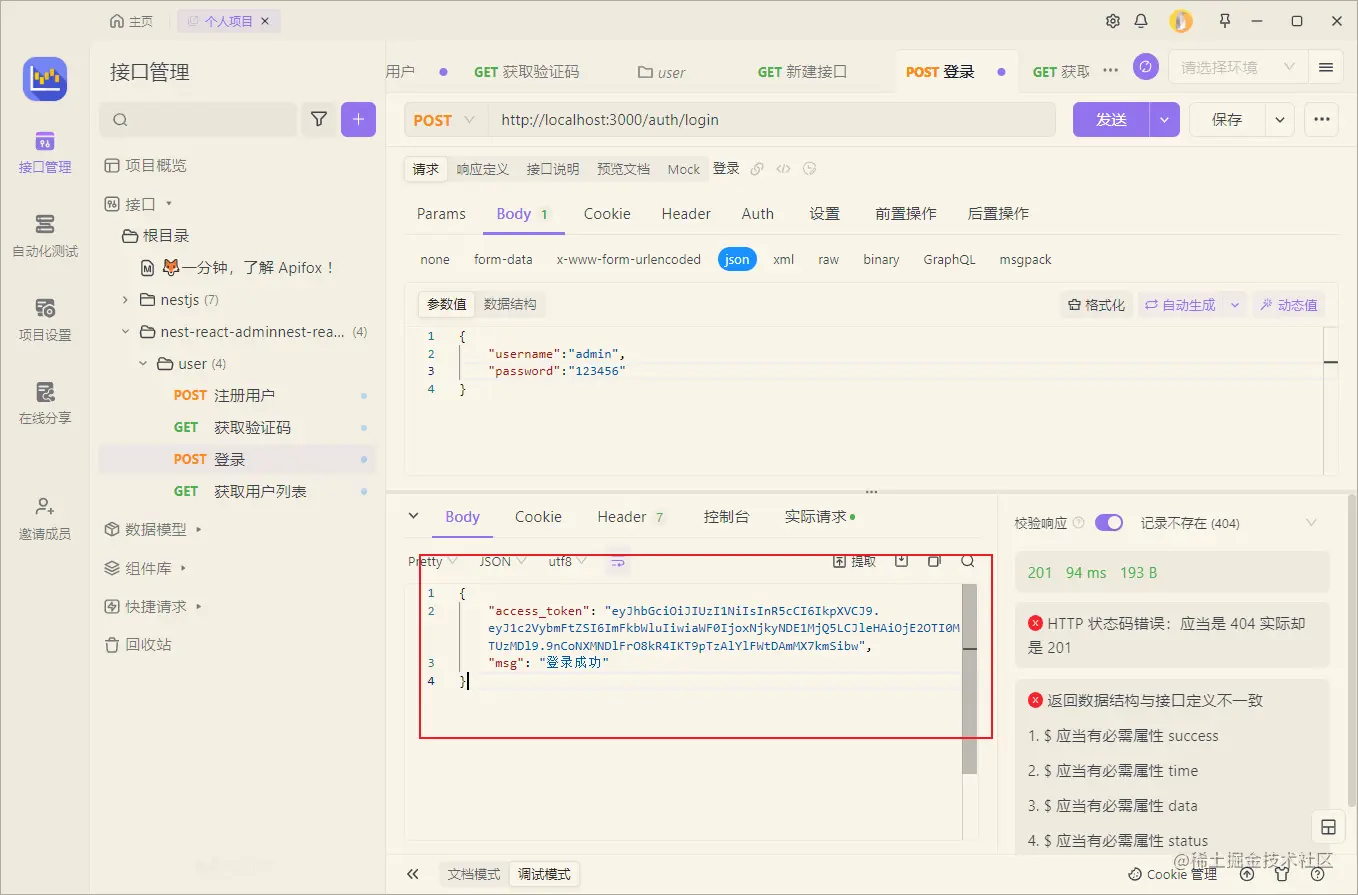Toggle the 校验响应 validation switch

(1109, 522)
